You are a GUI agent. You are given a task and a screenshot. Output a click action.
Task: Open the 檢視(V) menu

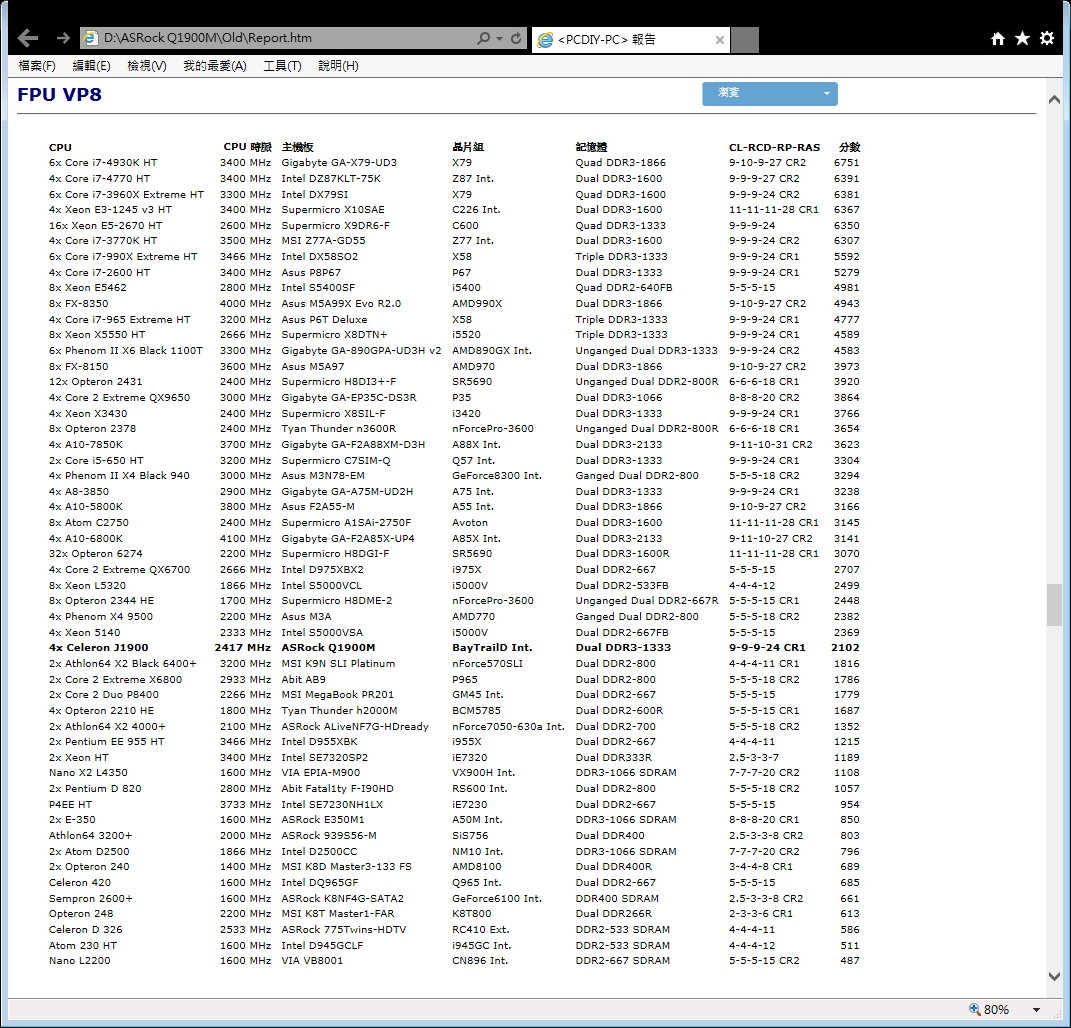(x=147, y=66)
